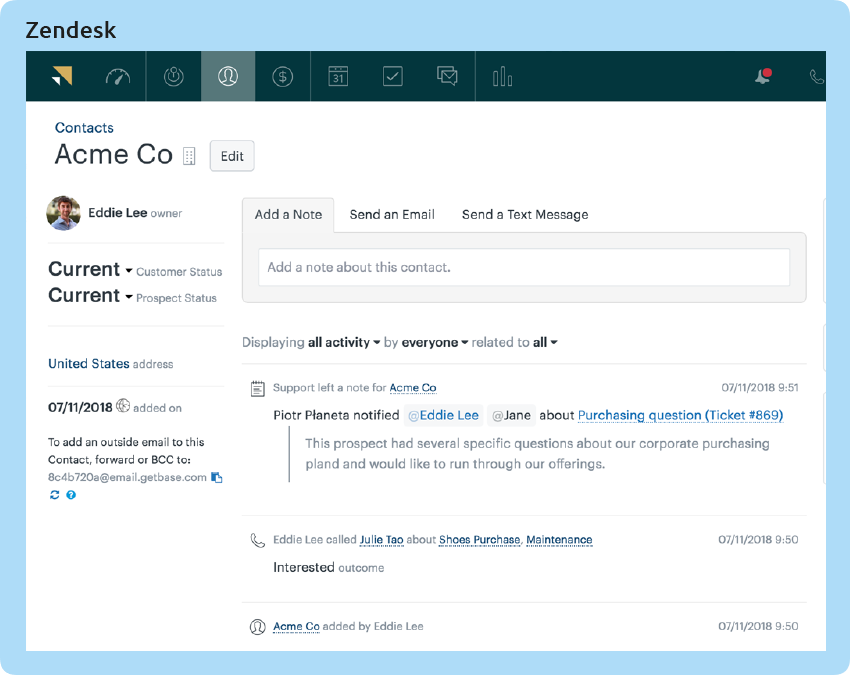
Task: Select the Add a Note tab
Action: pyautogui.click(x=288, y=215)
